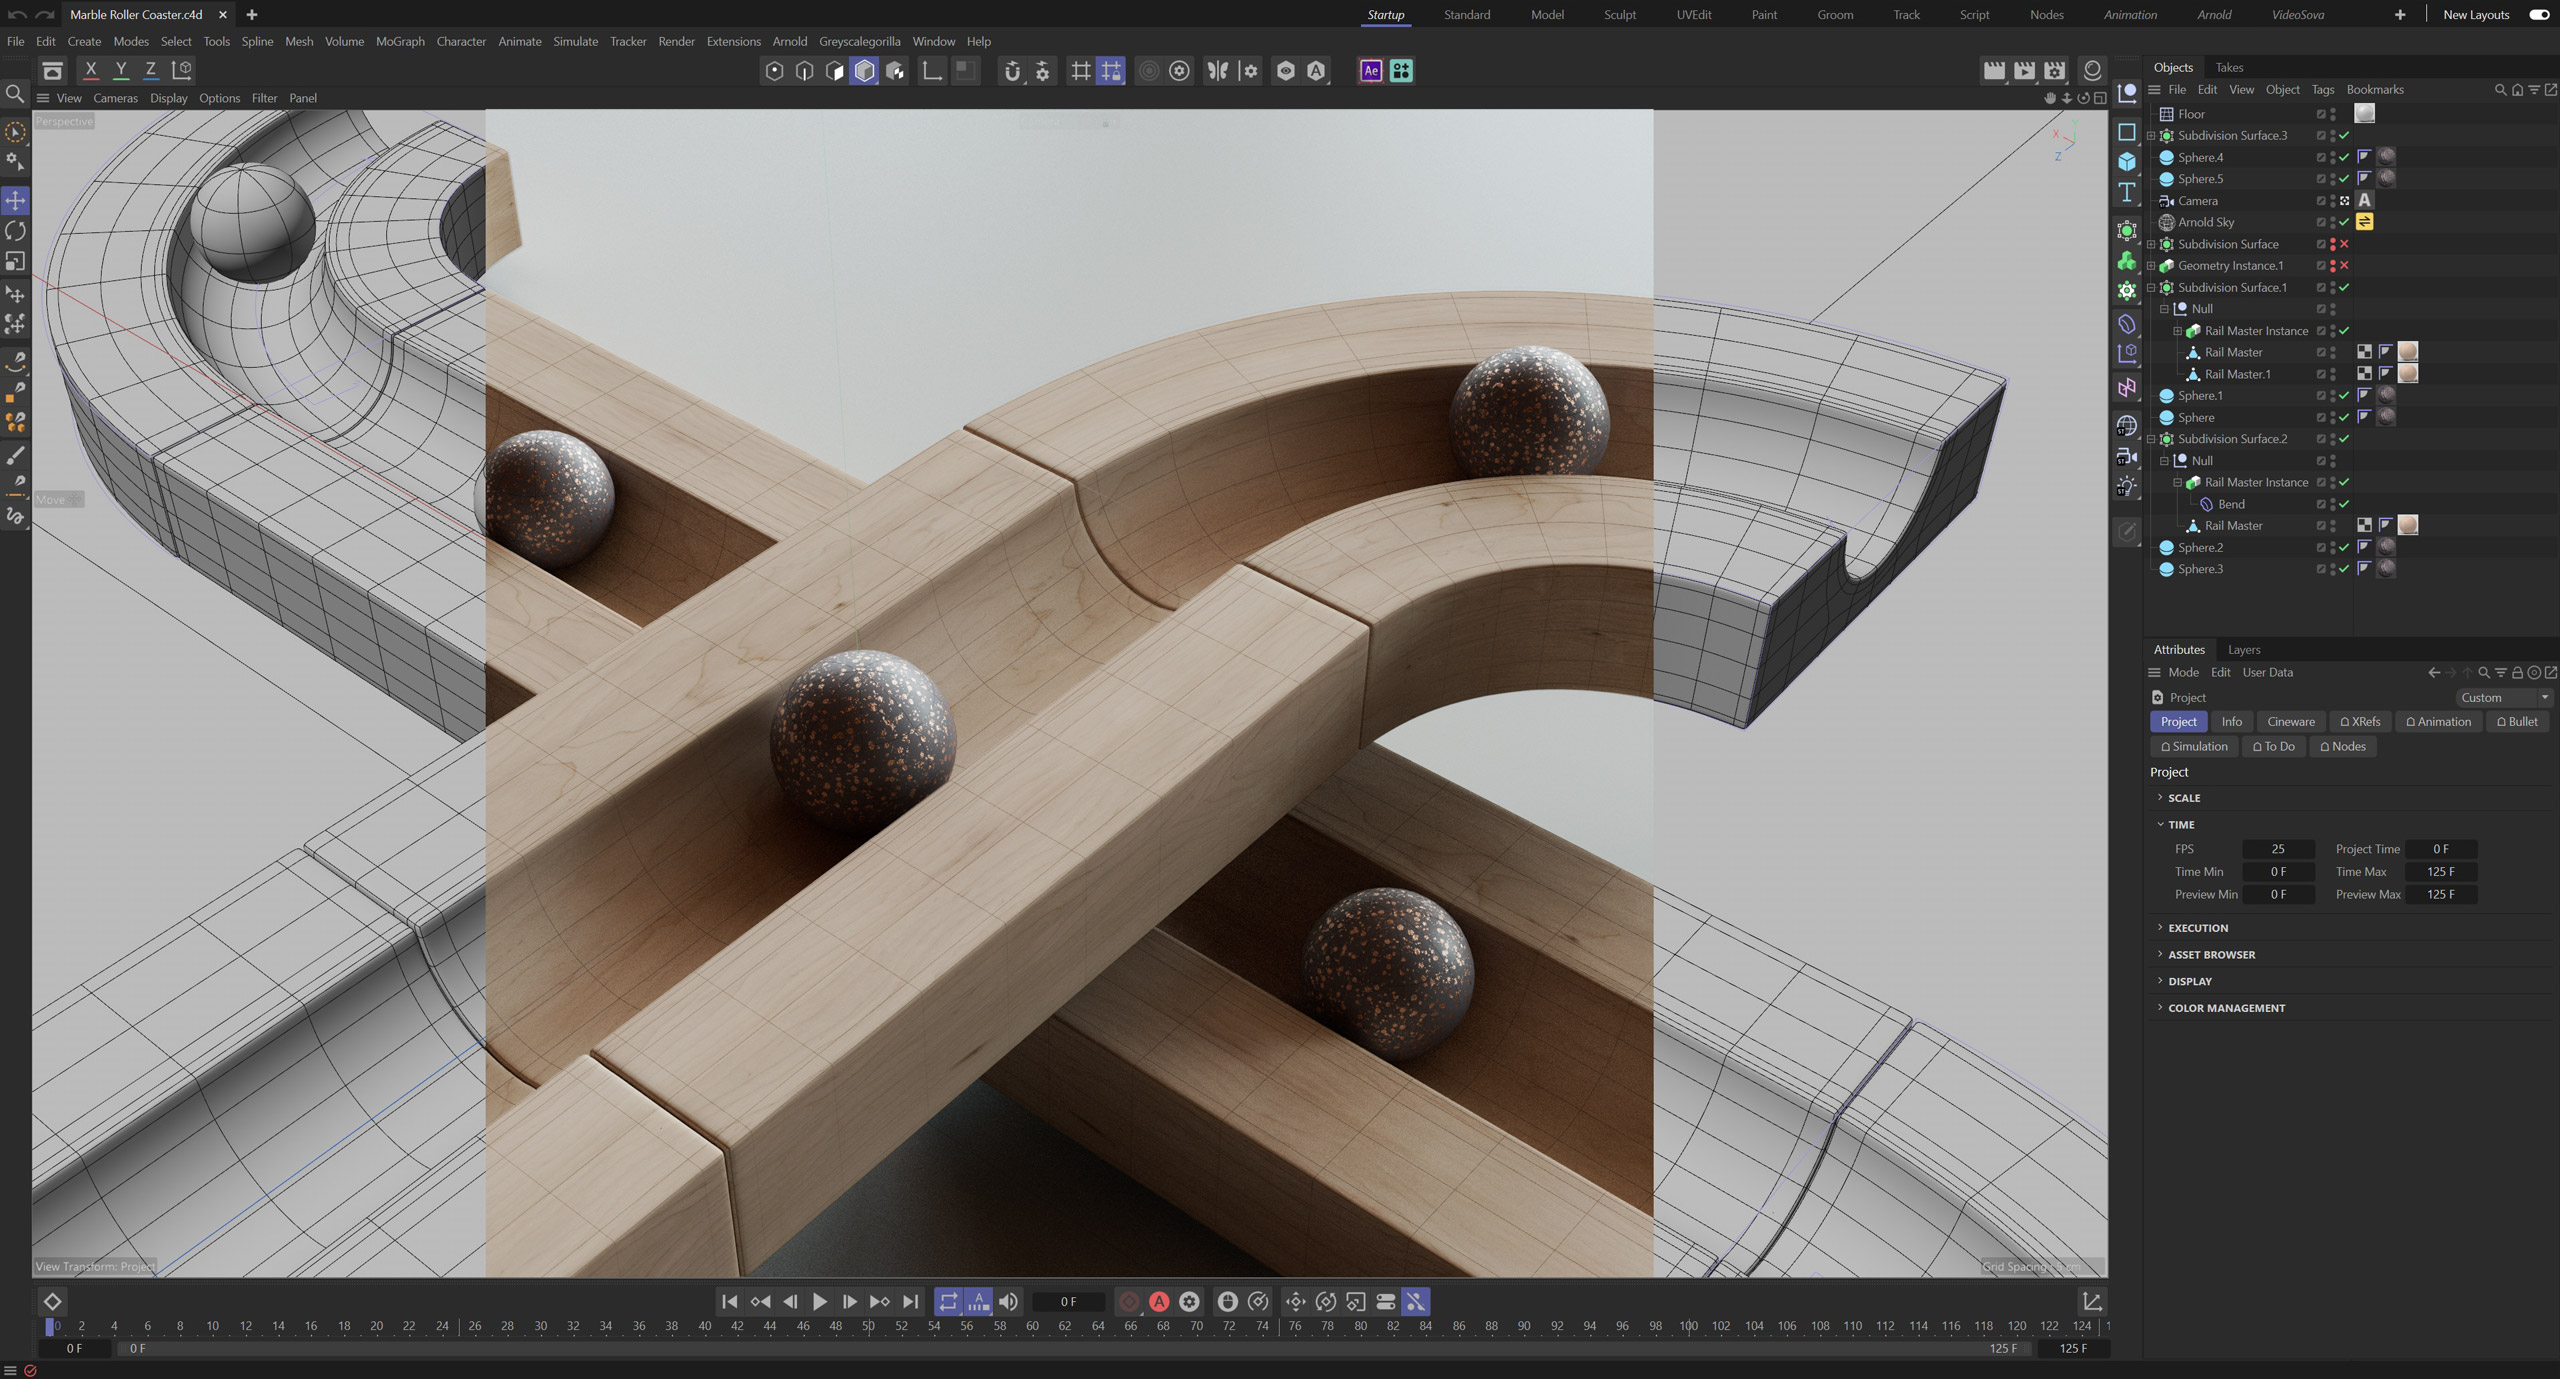Toggle timeline loop playback icon
Screen dimensions: 2560x1379
coord(947,1301)
